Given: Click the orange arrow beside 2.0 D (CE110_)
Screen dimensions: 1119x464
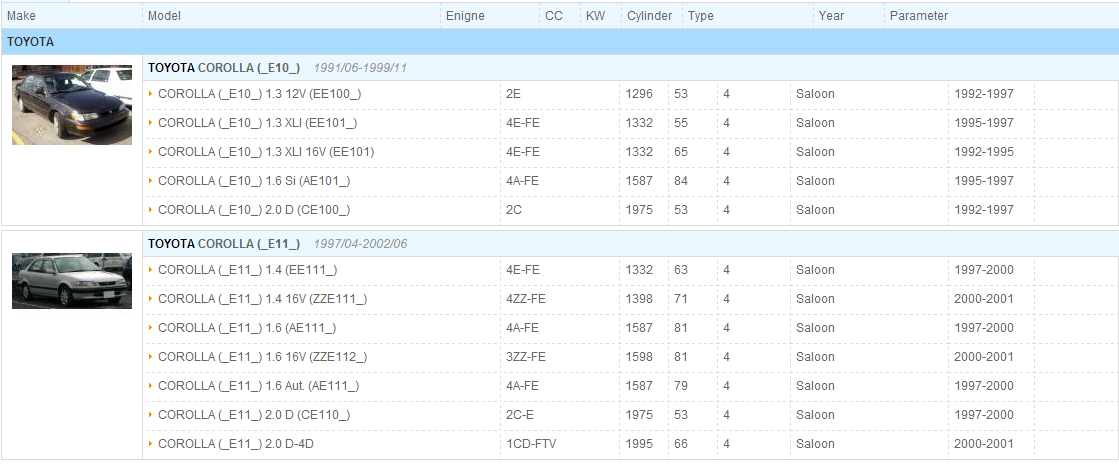Looking at the screenshot, I should (151, 415).
